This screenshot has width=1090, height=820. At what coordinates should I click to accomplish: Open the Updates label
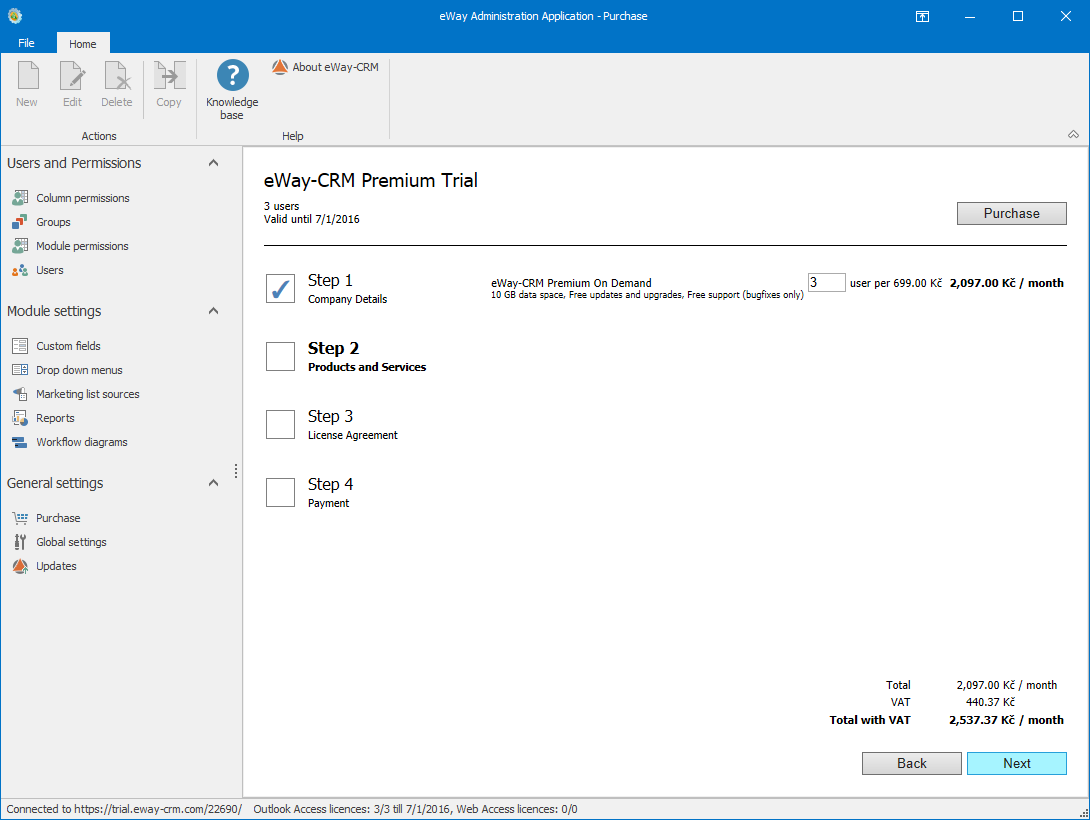point(56,566)
